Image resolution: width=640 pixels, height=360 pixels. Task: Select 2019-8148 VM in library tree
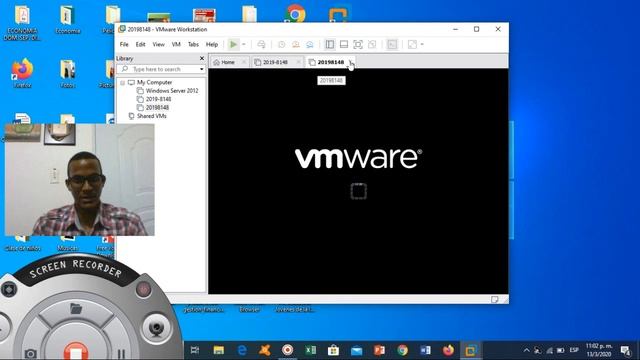(158, 99)
